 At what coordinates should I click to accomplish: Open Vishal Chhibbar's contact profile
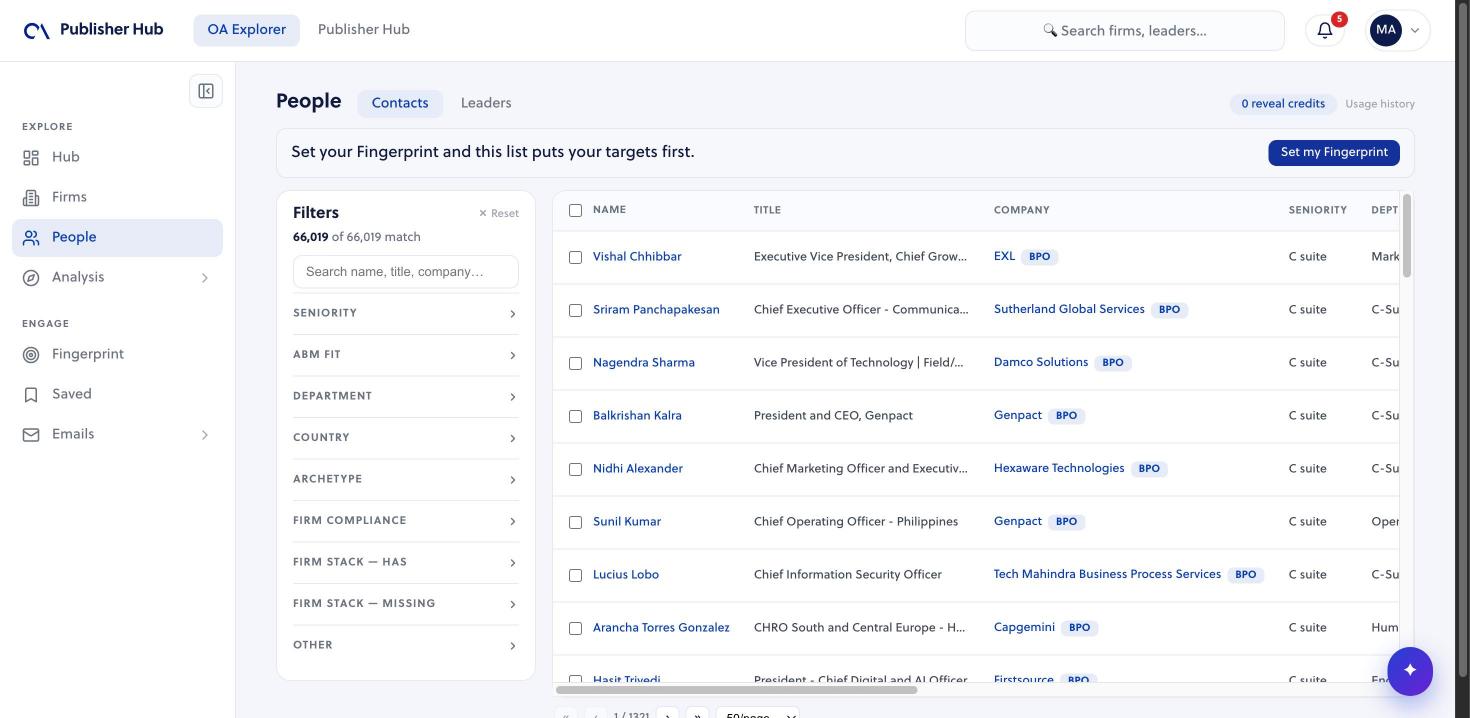[637, 257]
